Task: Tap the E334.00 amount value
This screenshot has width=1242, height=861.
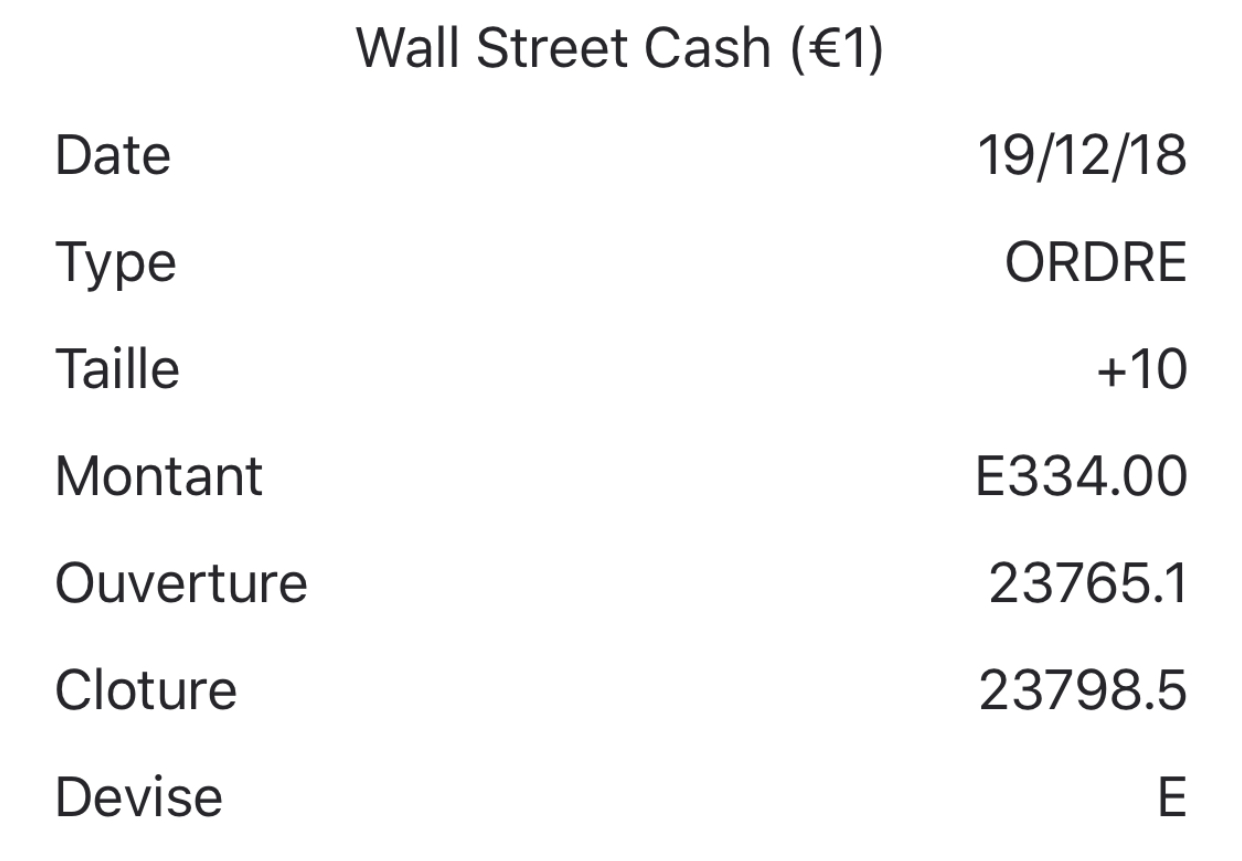Action: (1081, 476)
